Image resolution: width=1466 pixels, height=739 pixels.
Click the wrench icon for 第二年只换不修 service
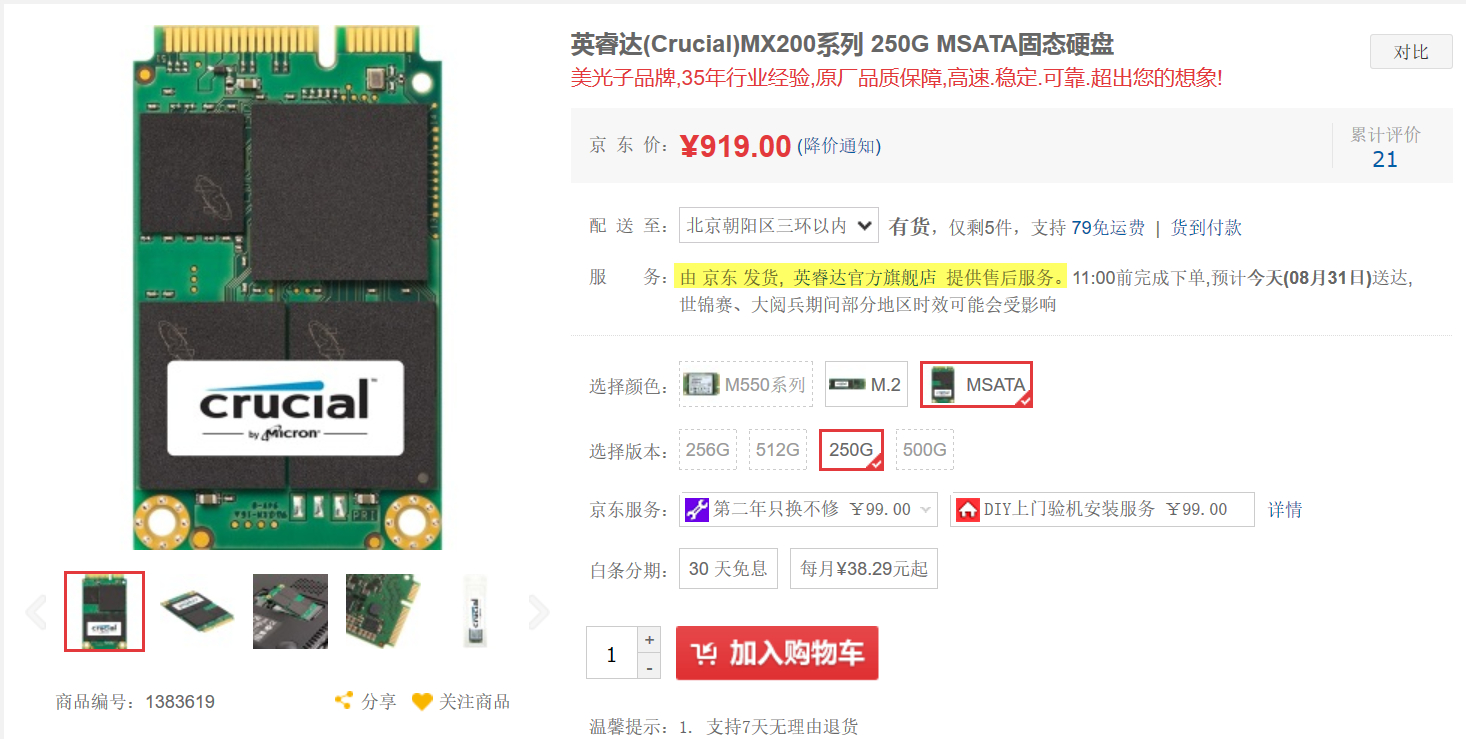point(696,509)
